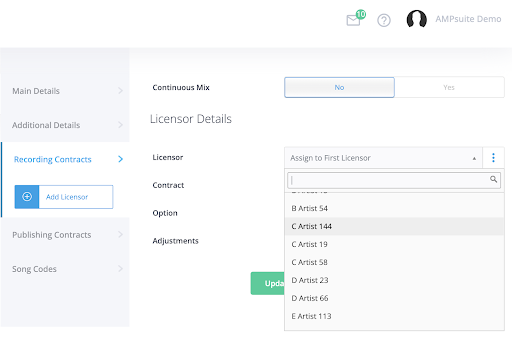Set Continuous Mix to Yes
This screenshot has width=512, height=363.
[449, 87]
